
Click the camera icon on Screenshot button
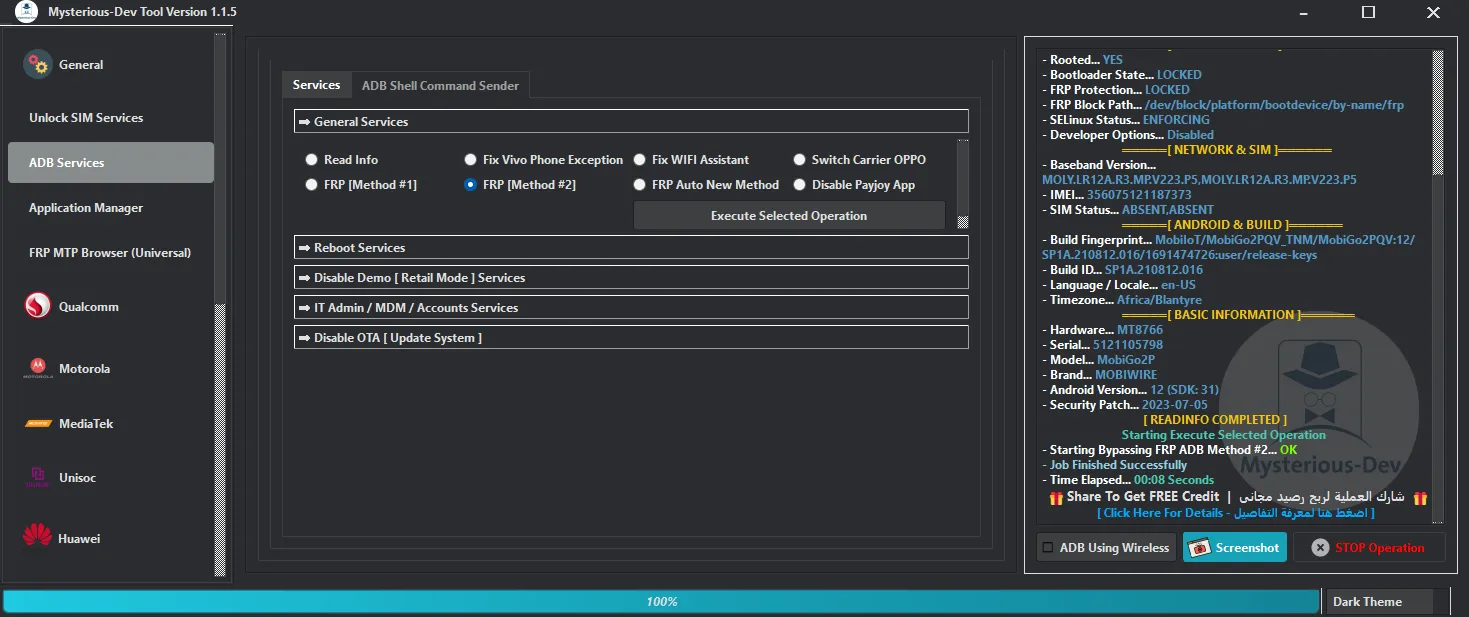[1199, 547]
